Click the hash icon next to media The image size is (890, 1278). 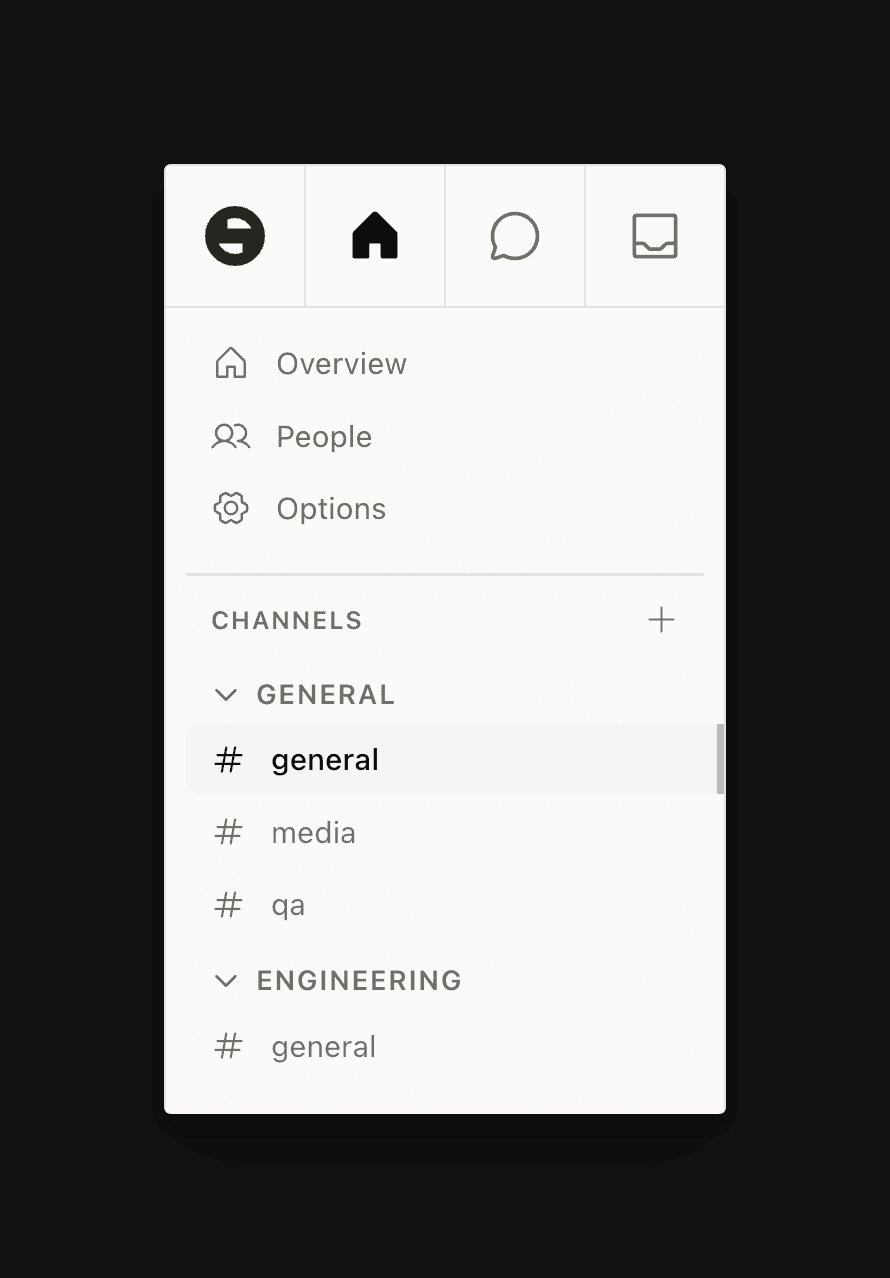point(228,832)
